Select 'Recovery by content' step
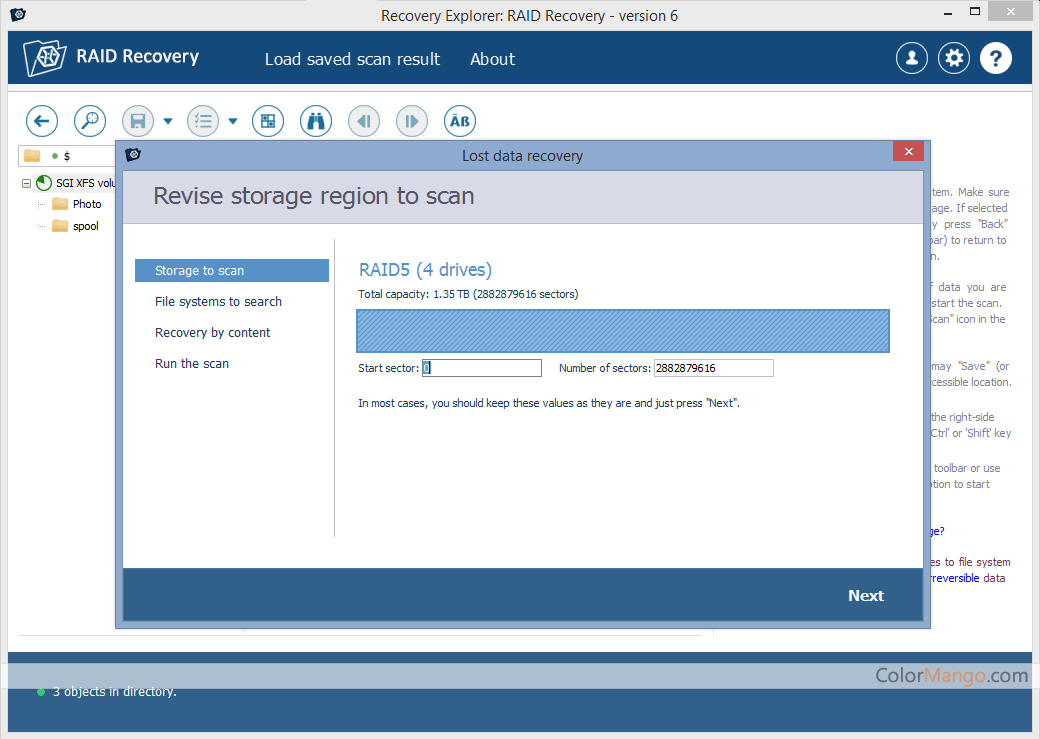The height and width of the screenshot is (739, 1040). click(212, 333)
